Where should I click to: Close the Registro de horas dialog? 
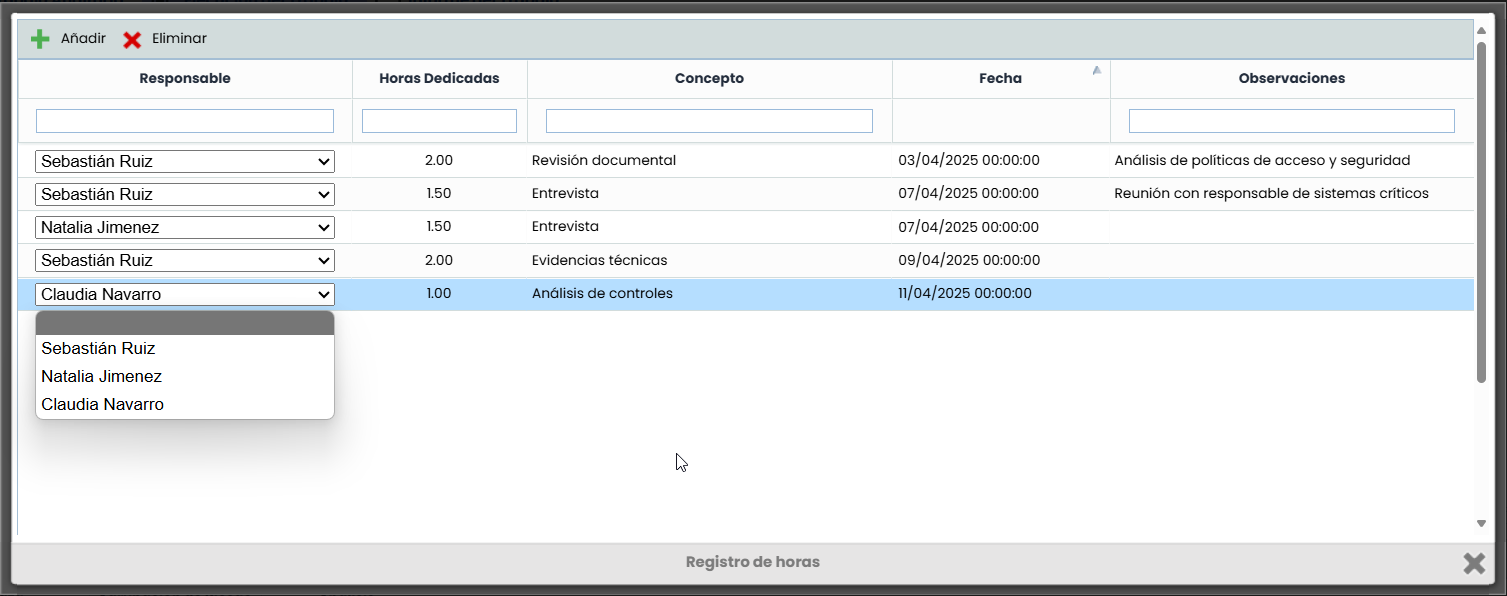click(1473, 563)
